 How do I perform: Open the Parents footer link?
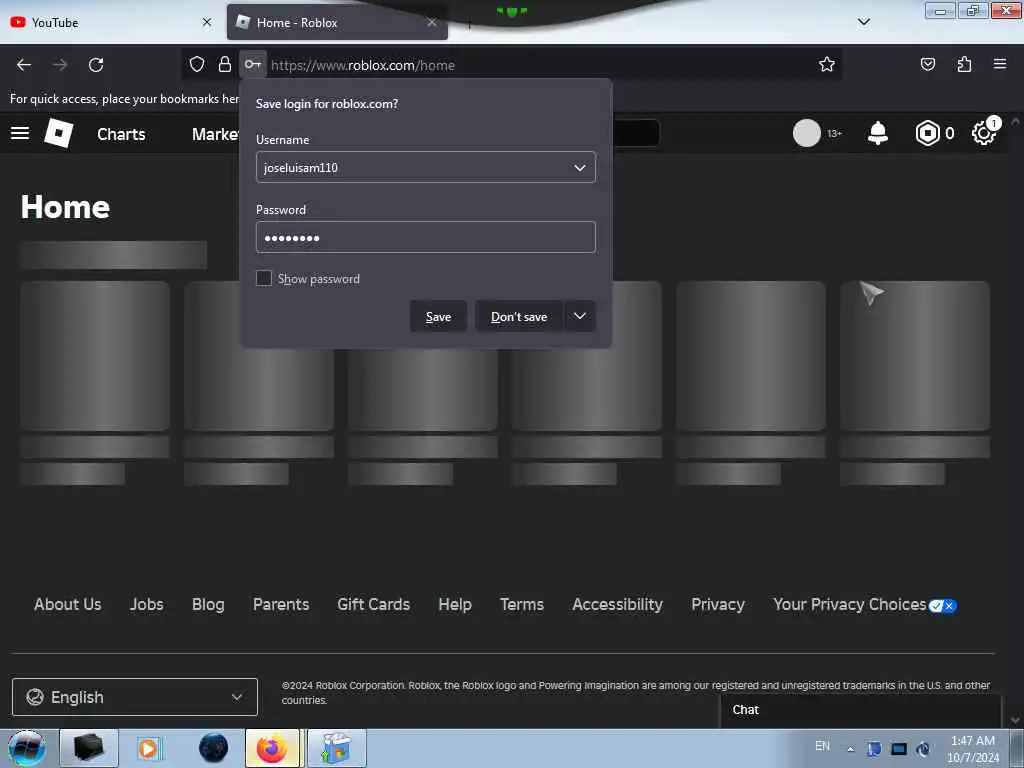(281, 605)
